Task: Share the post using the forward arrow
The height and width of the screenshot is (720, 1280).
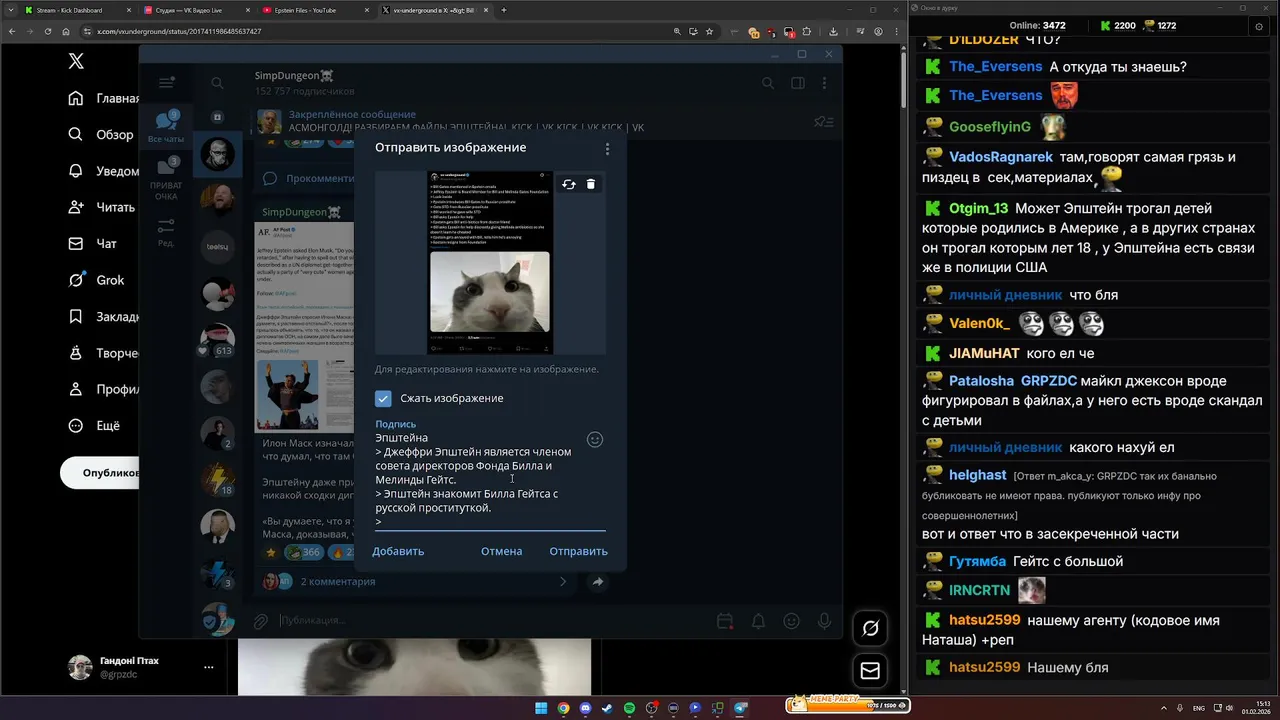Action: click(597, 582)
